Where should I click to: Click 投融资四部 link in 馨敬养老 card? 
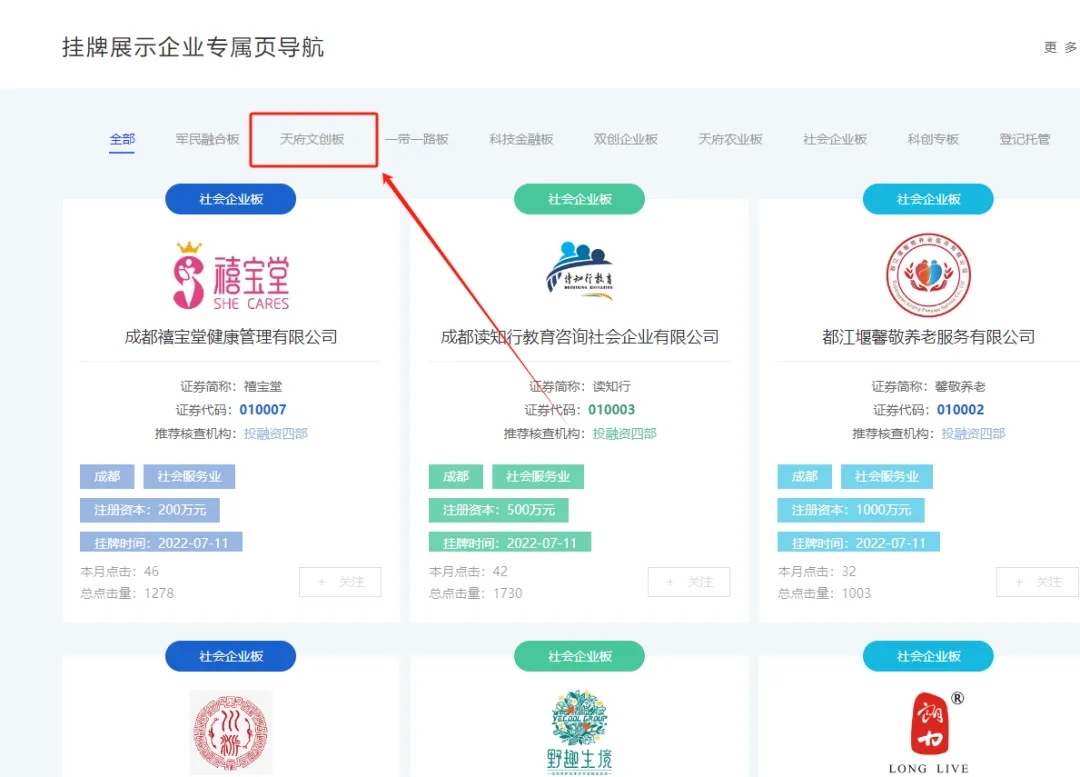point(973,433)
